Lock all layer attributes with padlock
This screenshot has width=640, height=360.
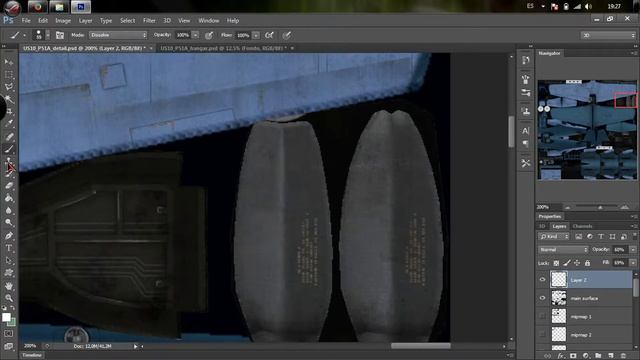[x=587, y=263]
